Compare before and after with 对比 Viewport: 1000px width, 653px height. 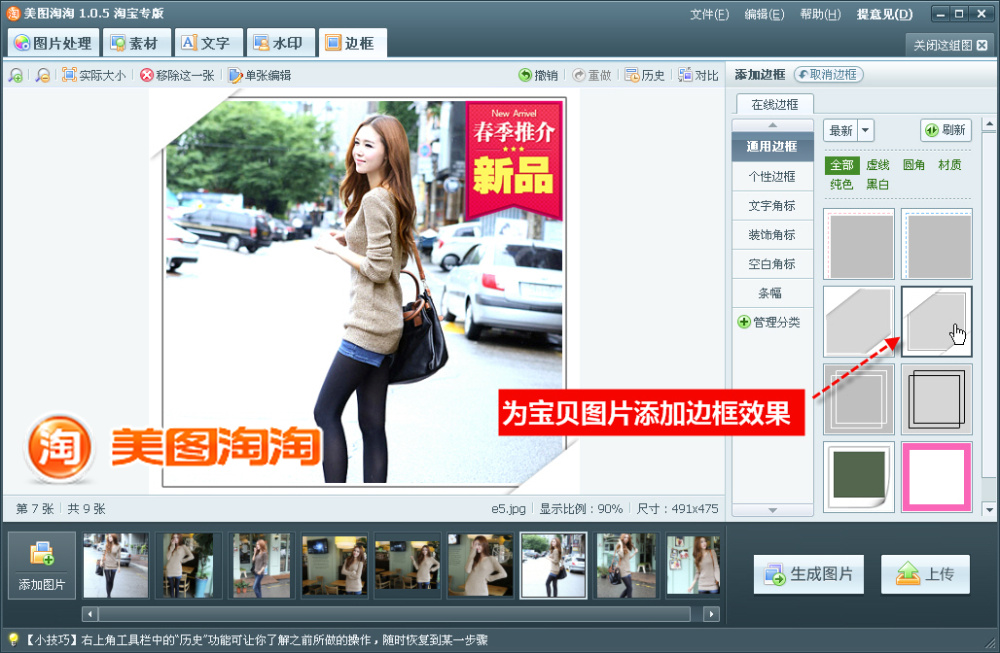[x=698, y=75]
